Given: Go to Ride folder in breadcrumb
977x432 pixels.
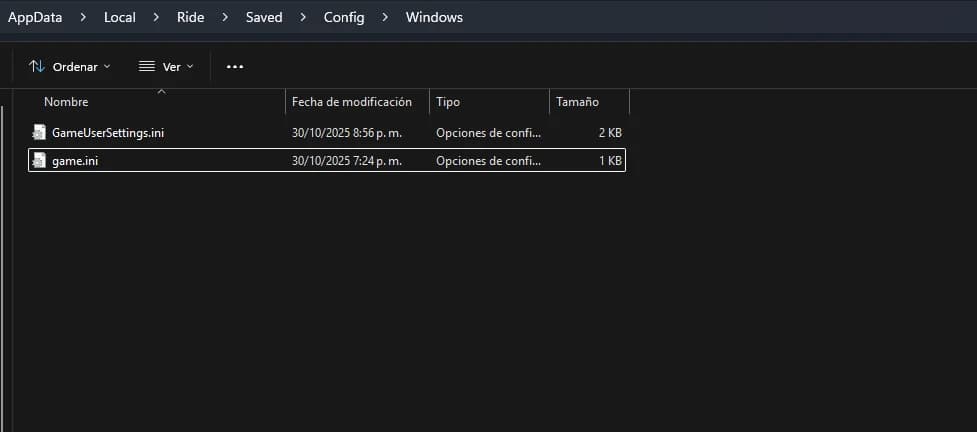Looking at the screenshot, I should click(x=191, y=17).
